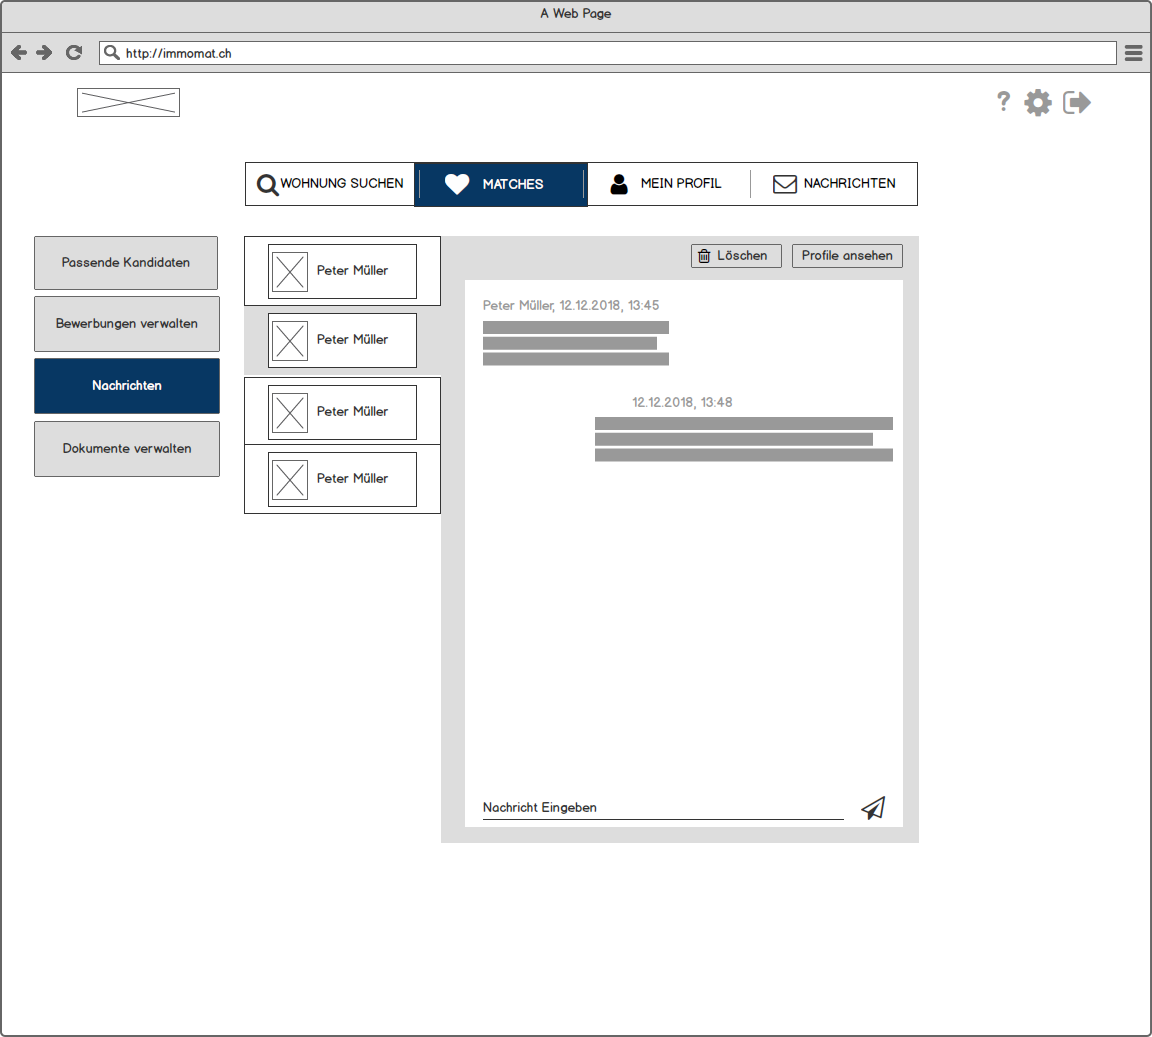
Task: Select the Matches tab
Action: tap(500, 184)
